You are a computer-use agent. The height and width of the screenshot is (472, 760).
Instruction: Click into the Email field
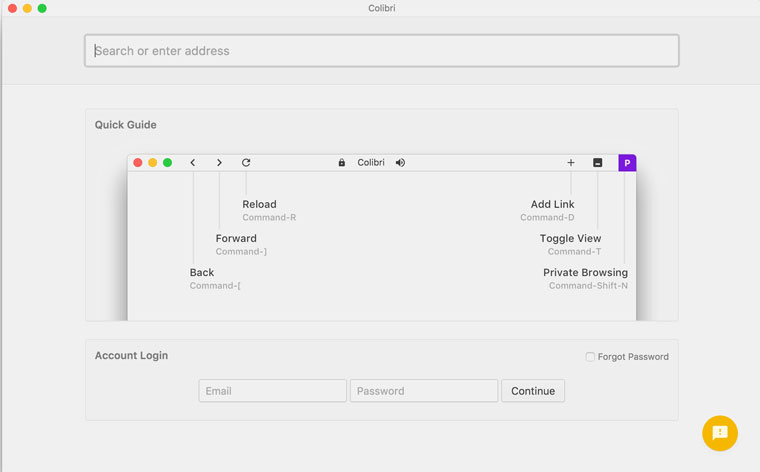click(272, 391)
